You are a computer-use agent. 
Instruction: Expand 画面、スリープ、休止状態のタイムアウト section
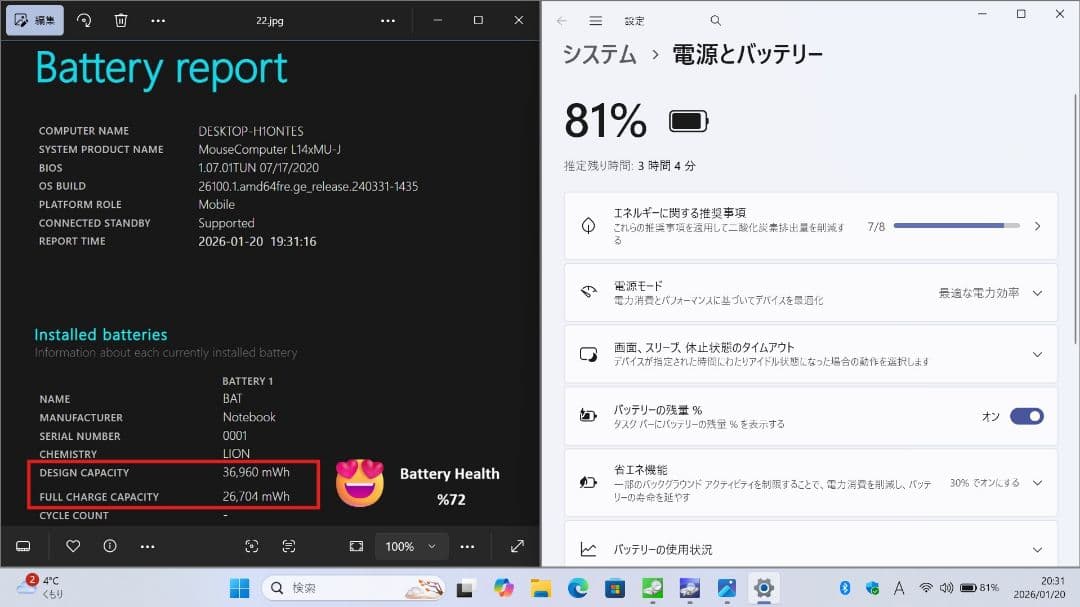pyautogui.click(x=1037, y=353)
